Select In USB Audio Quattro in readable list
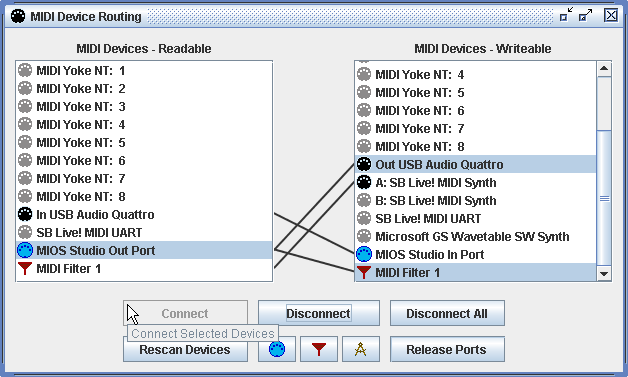The height and width of the screenshot is (377, 628). pos(144,215)
